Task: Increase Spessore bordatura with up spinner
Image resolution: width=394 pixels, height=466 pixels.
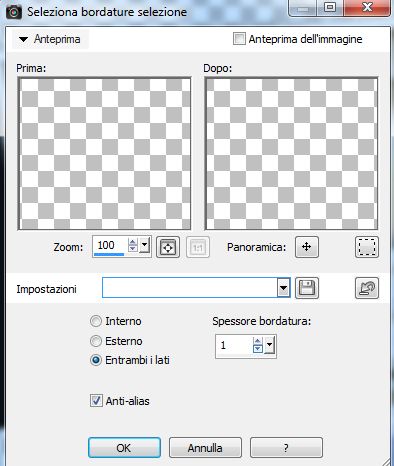Action: coord(258,342)
